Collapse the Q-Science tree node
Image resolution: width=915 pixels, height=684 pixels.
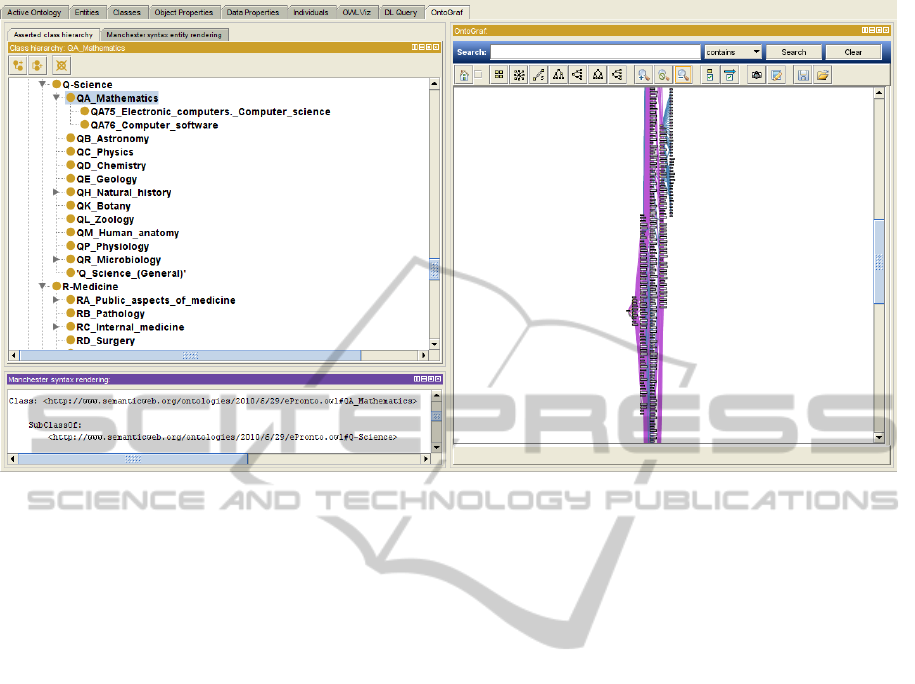click(43, 85)
